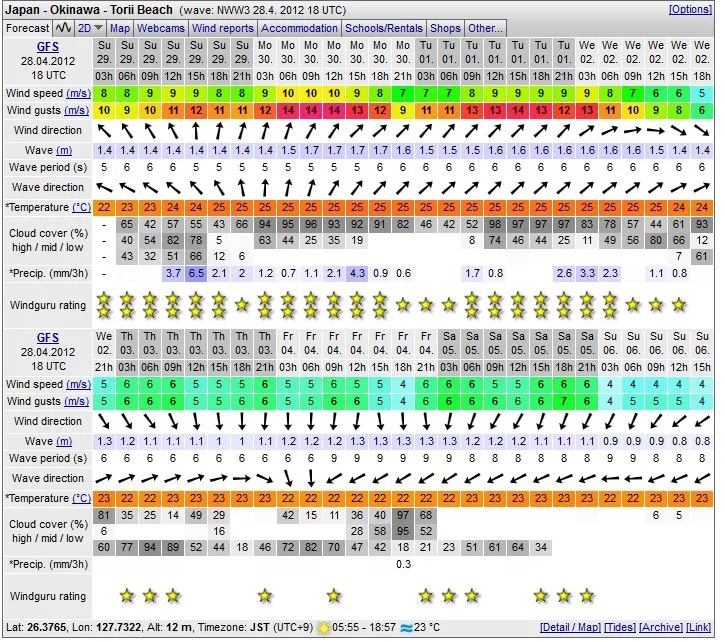The image size is (725, 642).
Task: Click Wind gusts (m/s) unit link in upper table
Action: (x=76, y=111)
